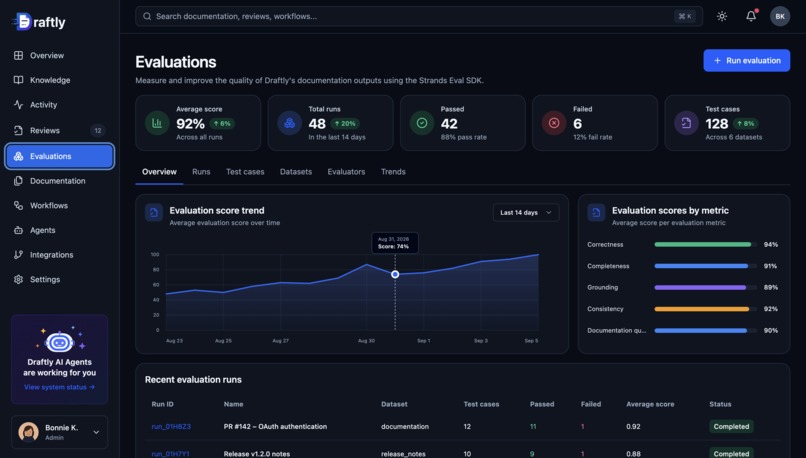Click Completed status for OAuth authentication run
This screenshot has height=458, width=806.
[731, 427]
